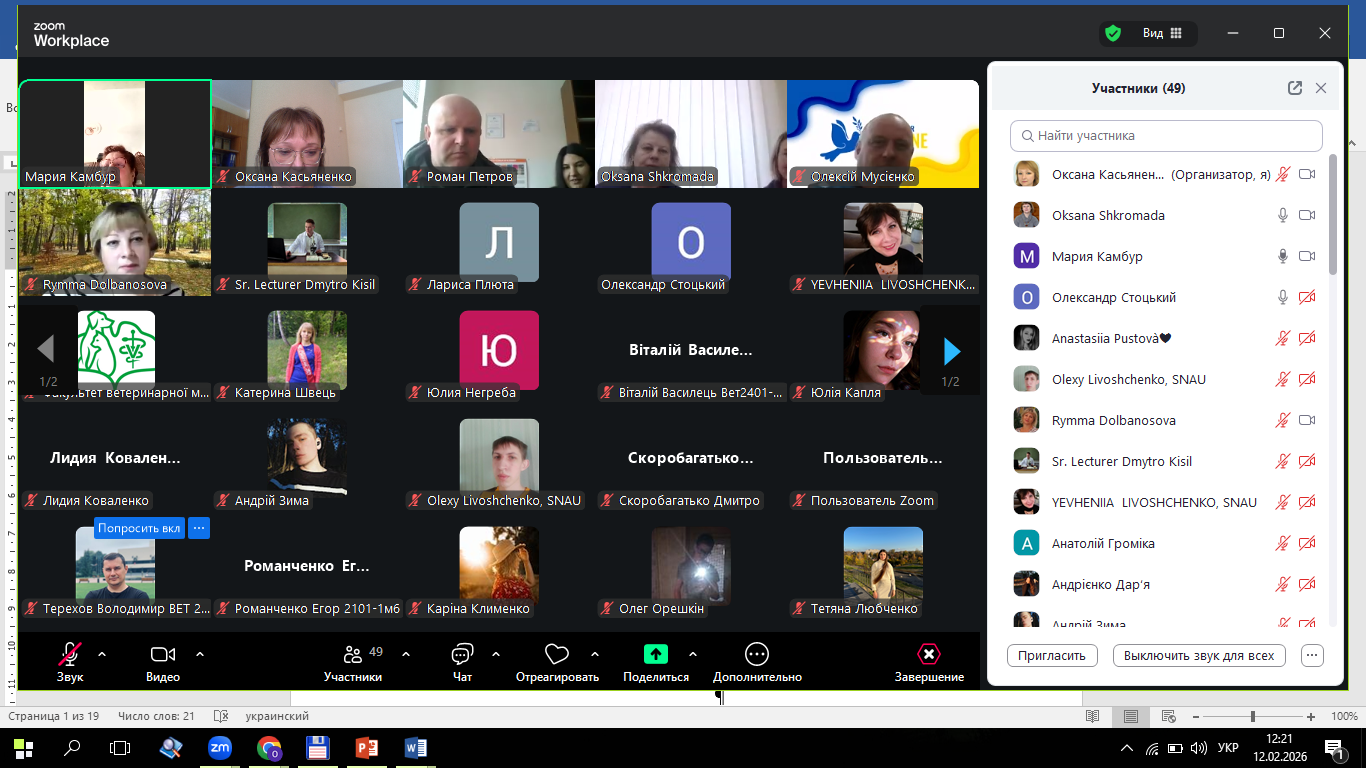Toggle camera with the Видео button
The height and width of the screenshot is (768, 1366).
tap(163, 655)
